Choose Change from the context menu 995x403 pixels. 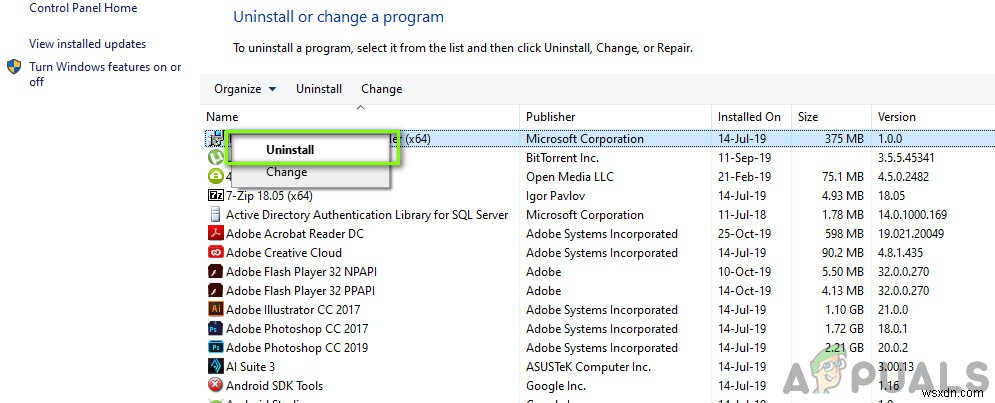point(287,173)
